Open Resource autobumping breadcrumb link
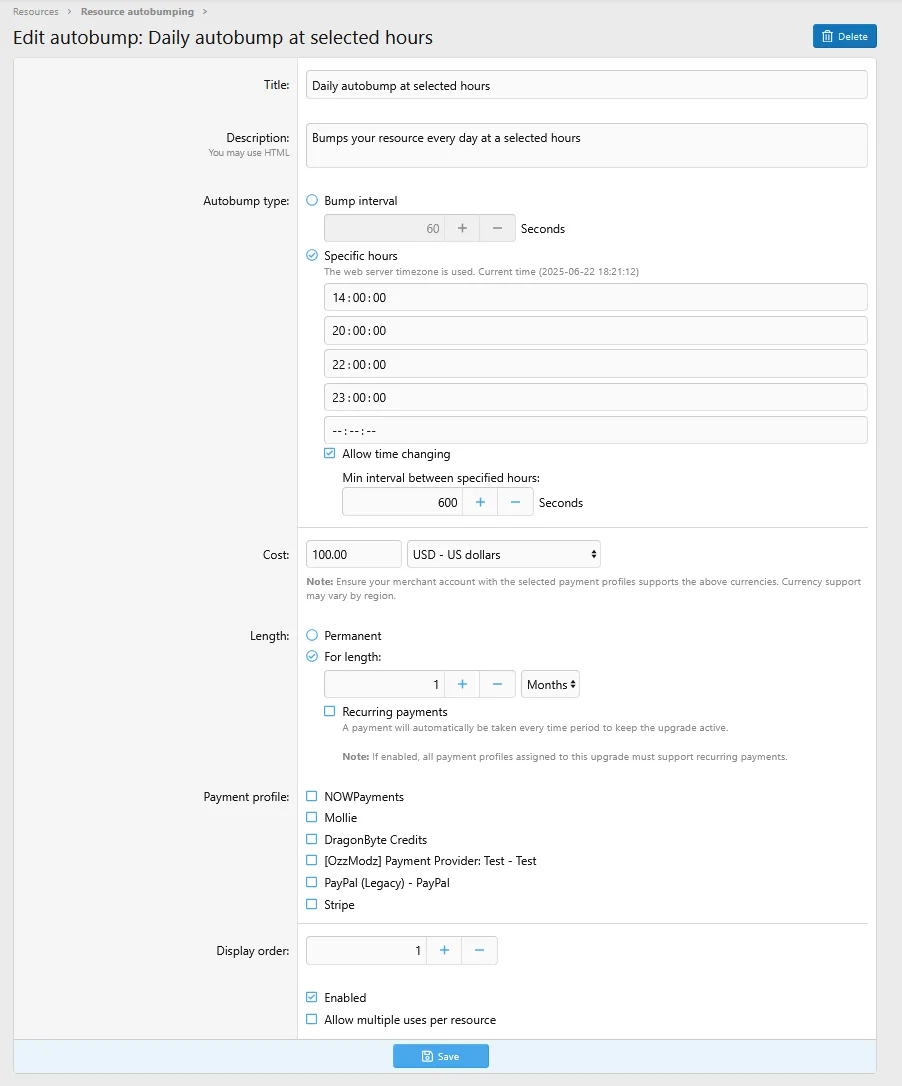Viewport: 902px width, 1086px height. 137,12
